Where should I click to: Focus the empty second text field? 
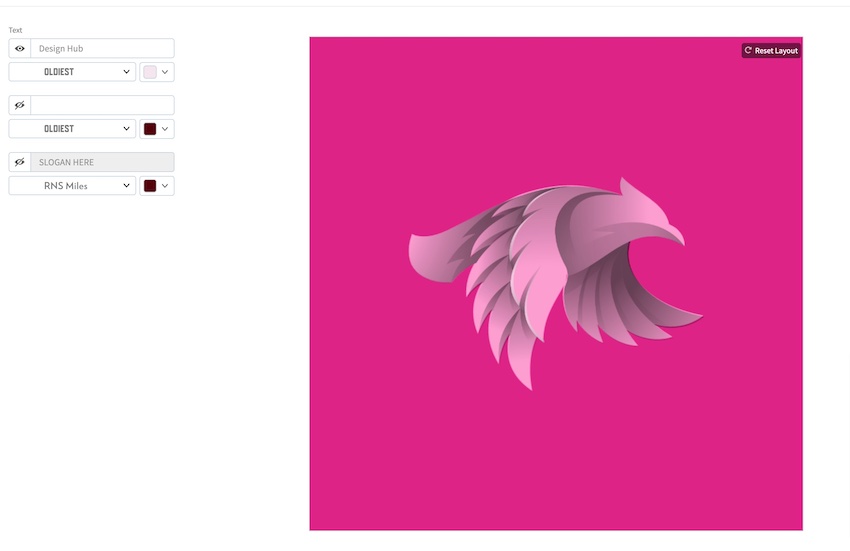click(x=102, y=105)
